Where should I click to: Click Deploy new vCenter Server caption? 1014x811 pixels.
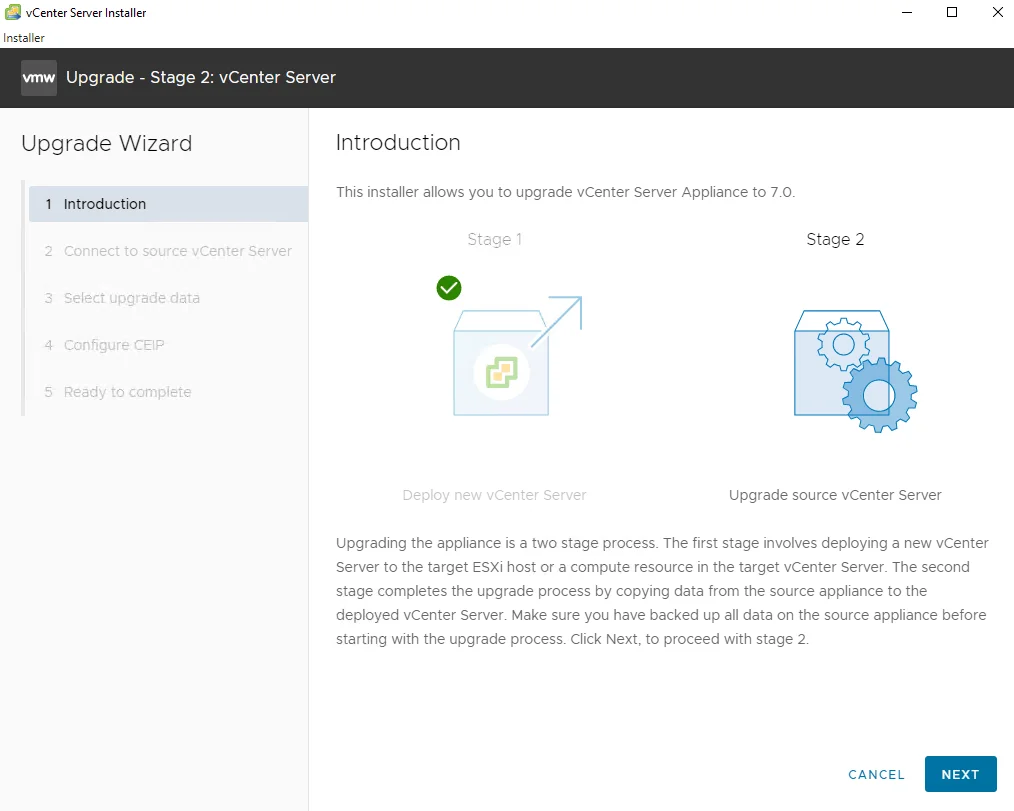494,495
